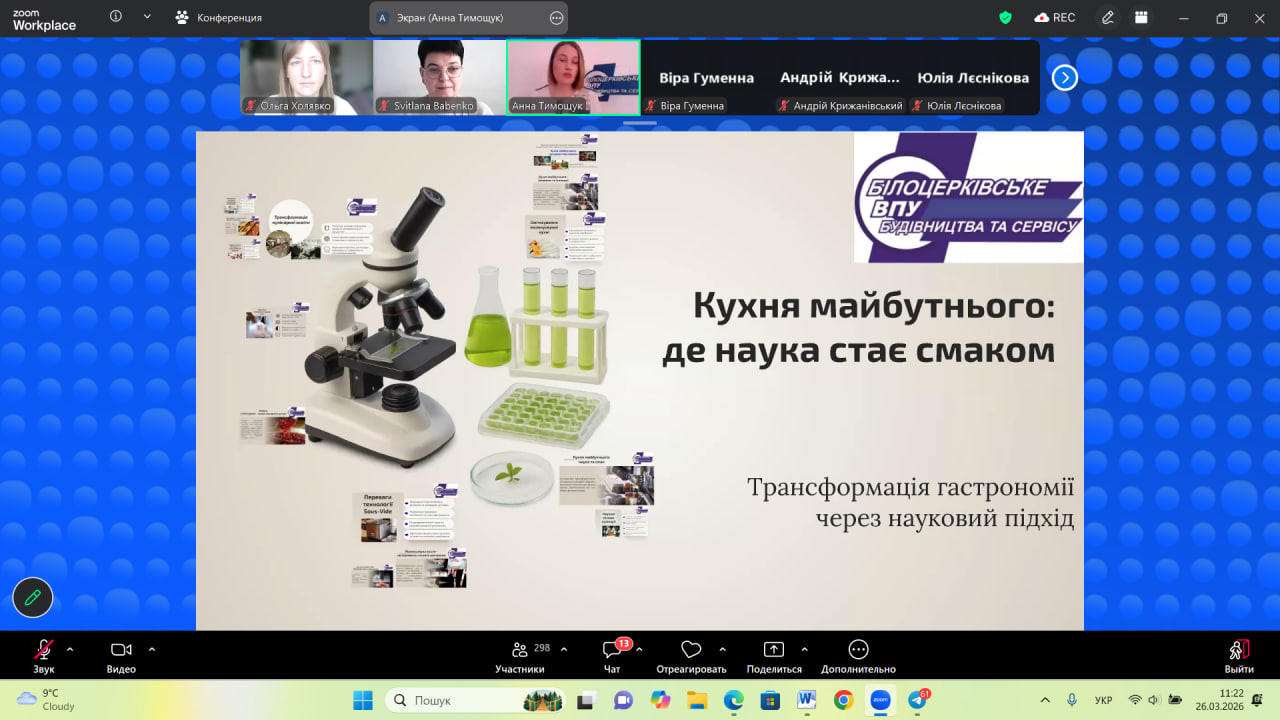Toggle the camera with Видео button
This screenshot has width=1280, height=720.
point(121,650)
